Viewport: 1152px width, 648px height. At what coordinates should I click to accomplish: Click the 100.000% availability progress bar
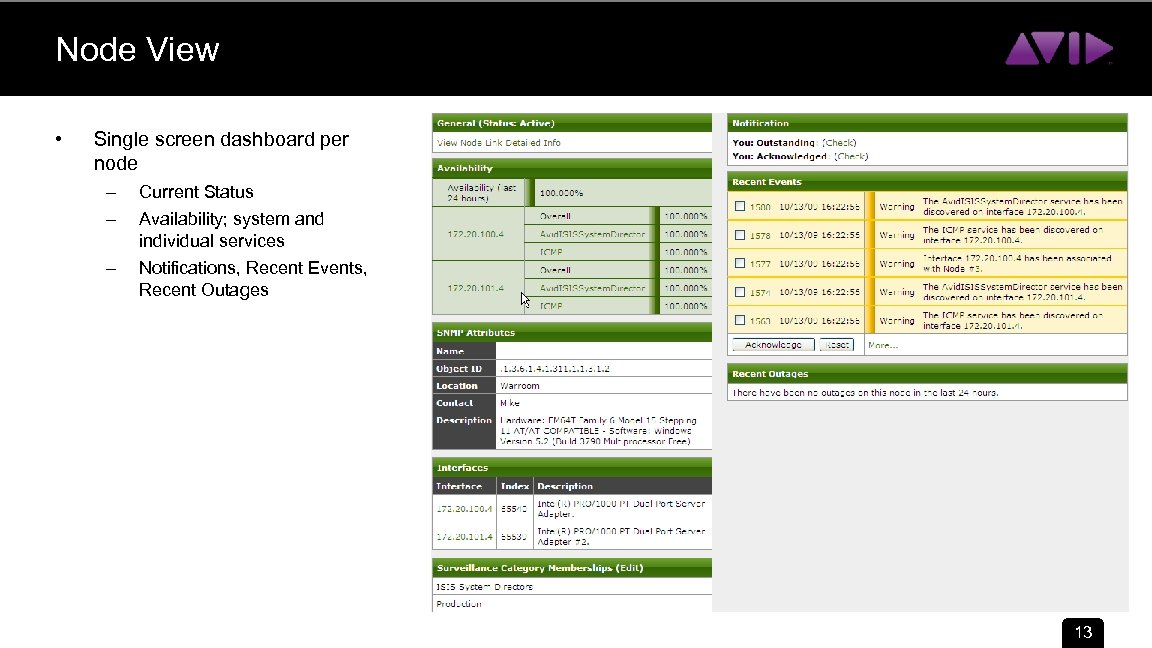point(560,192)
